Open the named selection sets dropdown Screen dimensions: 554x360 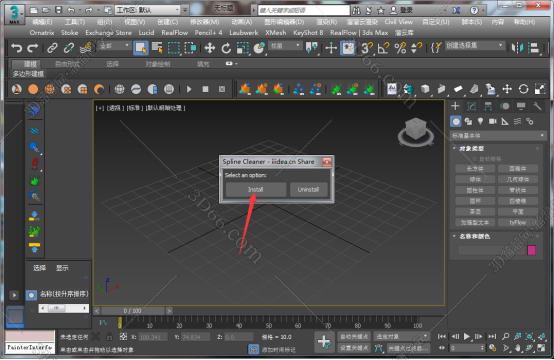tap(474, 46)
